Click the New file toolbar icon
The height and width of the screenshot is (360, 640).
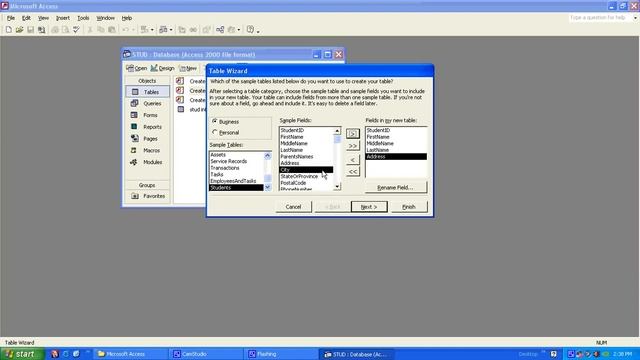pos(9,29)
